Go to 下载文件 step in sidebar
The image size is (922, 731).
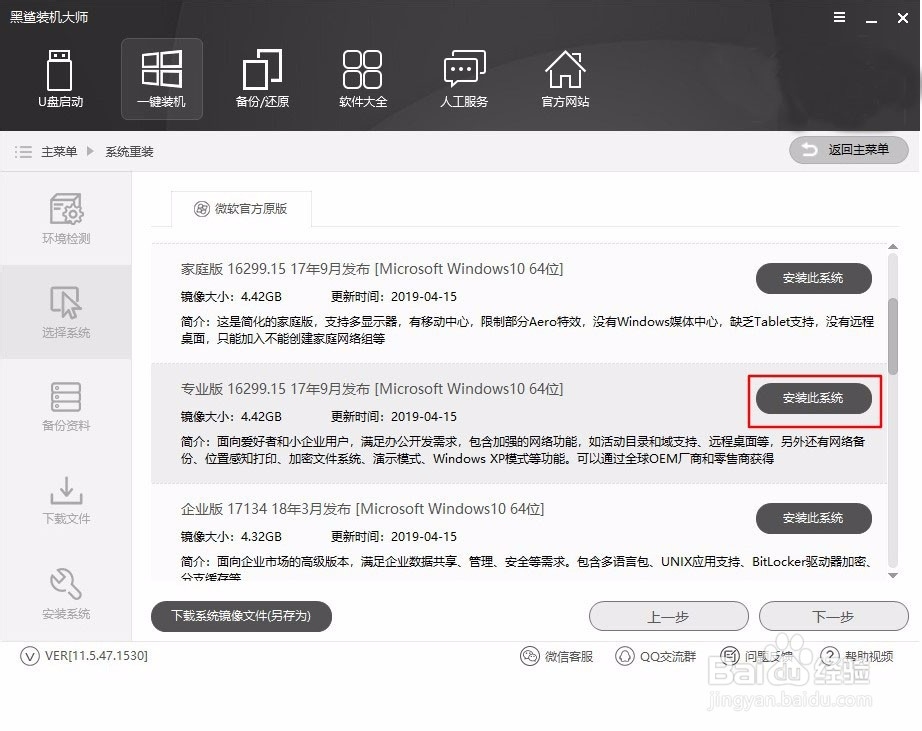point(66,500)
